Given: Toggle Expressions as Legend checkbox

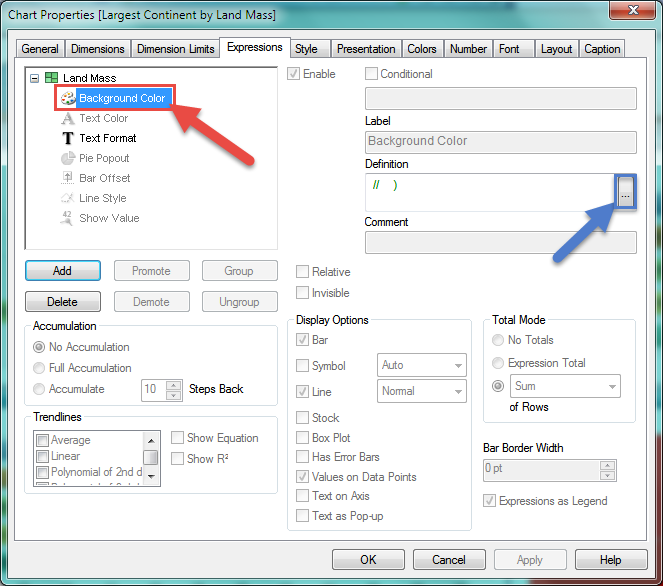Looking at the screenshot, I should click(x=490, y=501).
